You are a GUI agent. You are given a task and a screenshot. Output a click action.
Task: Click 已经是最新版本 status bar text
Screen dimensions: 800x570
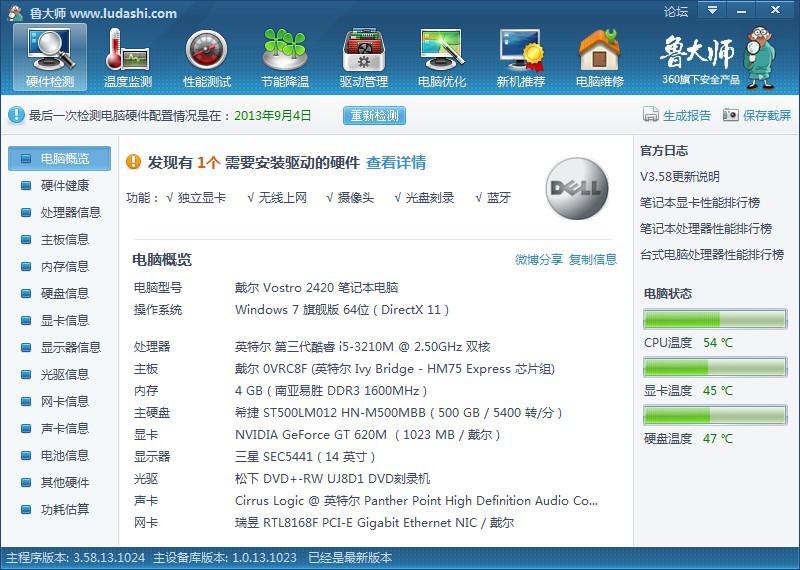(x=350, y=558)
